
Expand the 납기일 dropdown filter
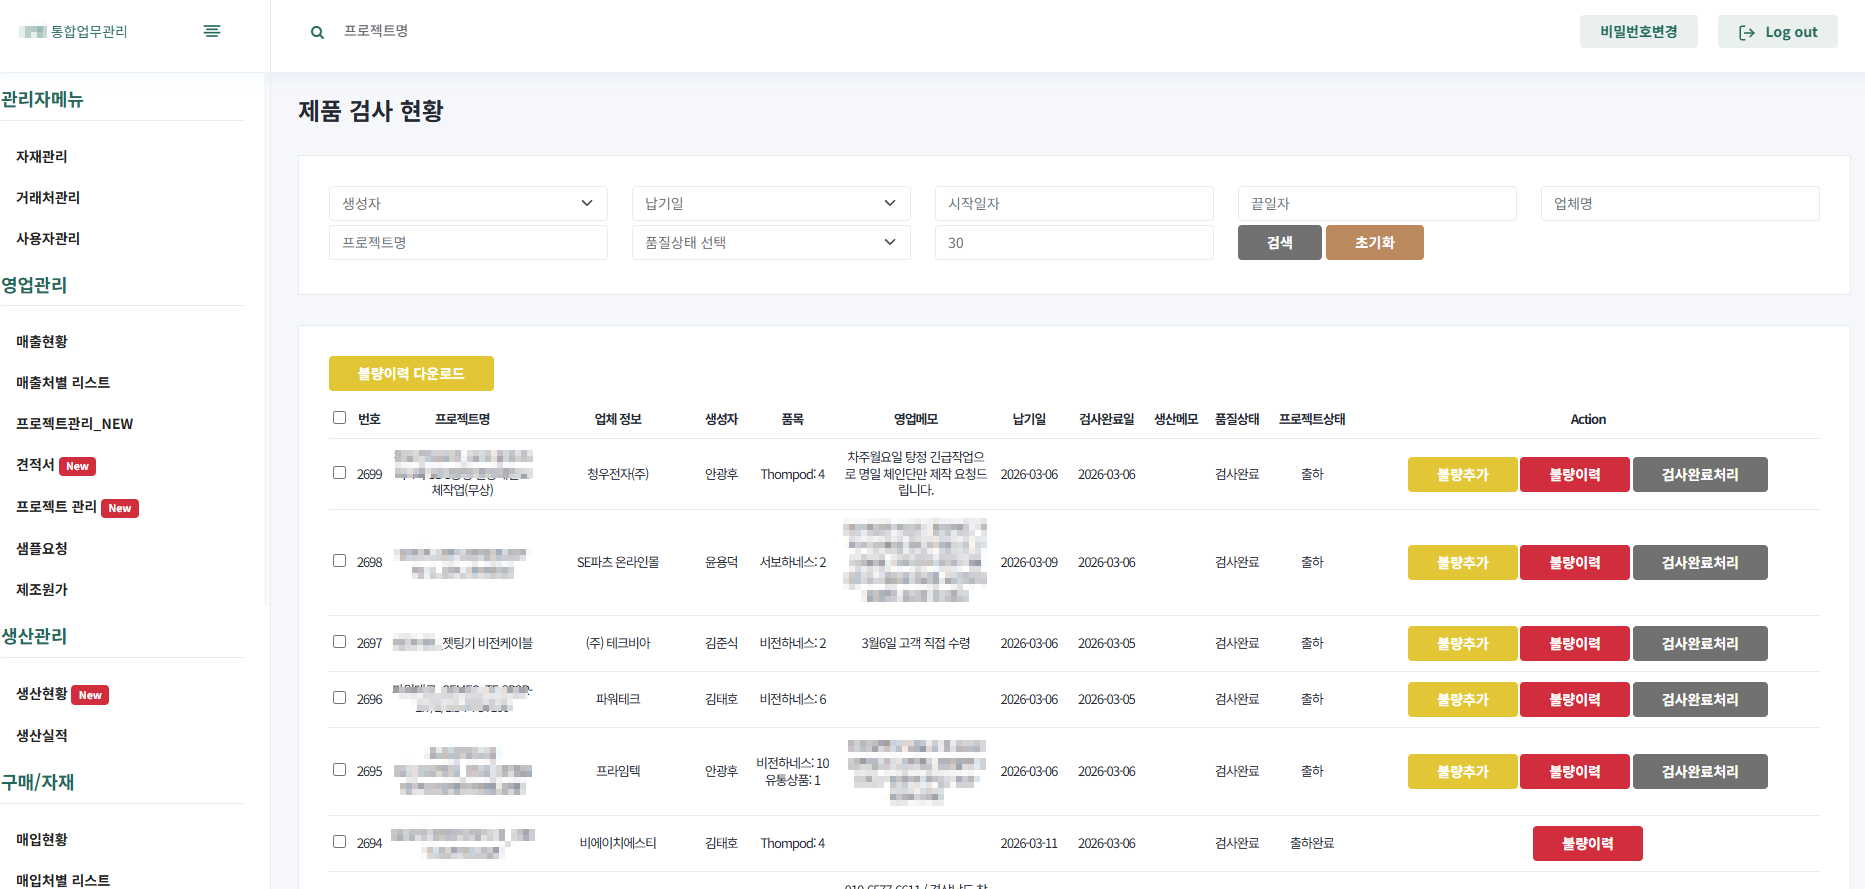pyautogui.click(x=771, y=203)
